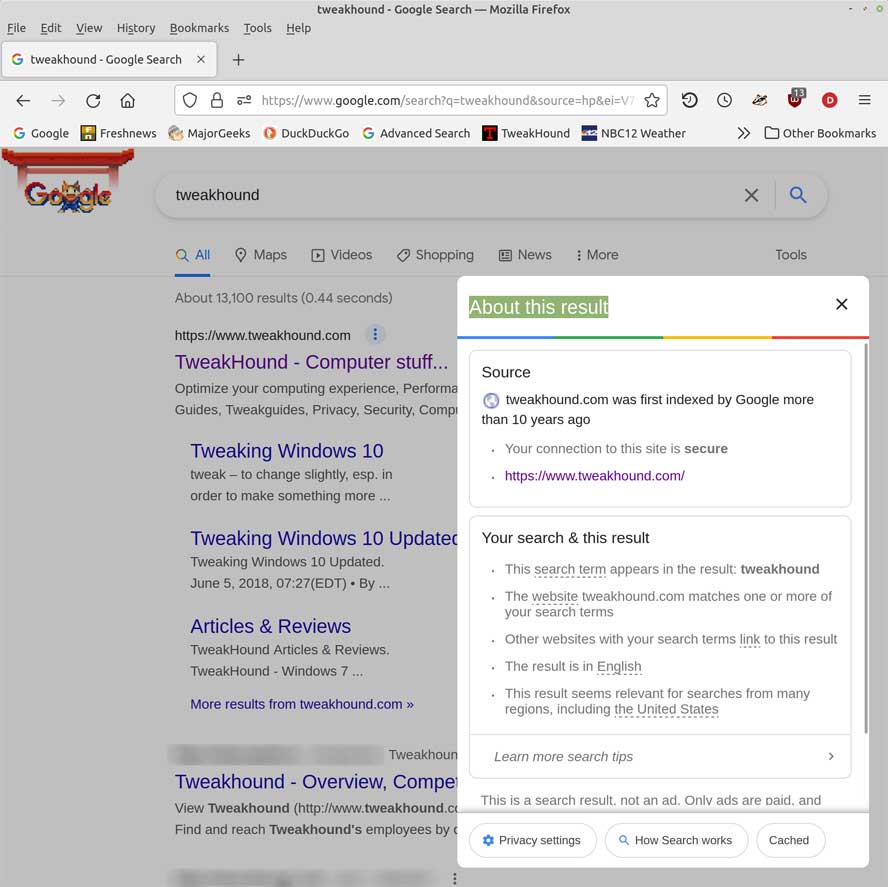The image size is (888, 887).
Task: Click the Firefox address bar URL
Action: pos(447,101)
